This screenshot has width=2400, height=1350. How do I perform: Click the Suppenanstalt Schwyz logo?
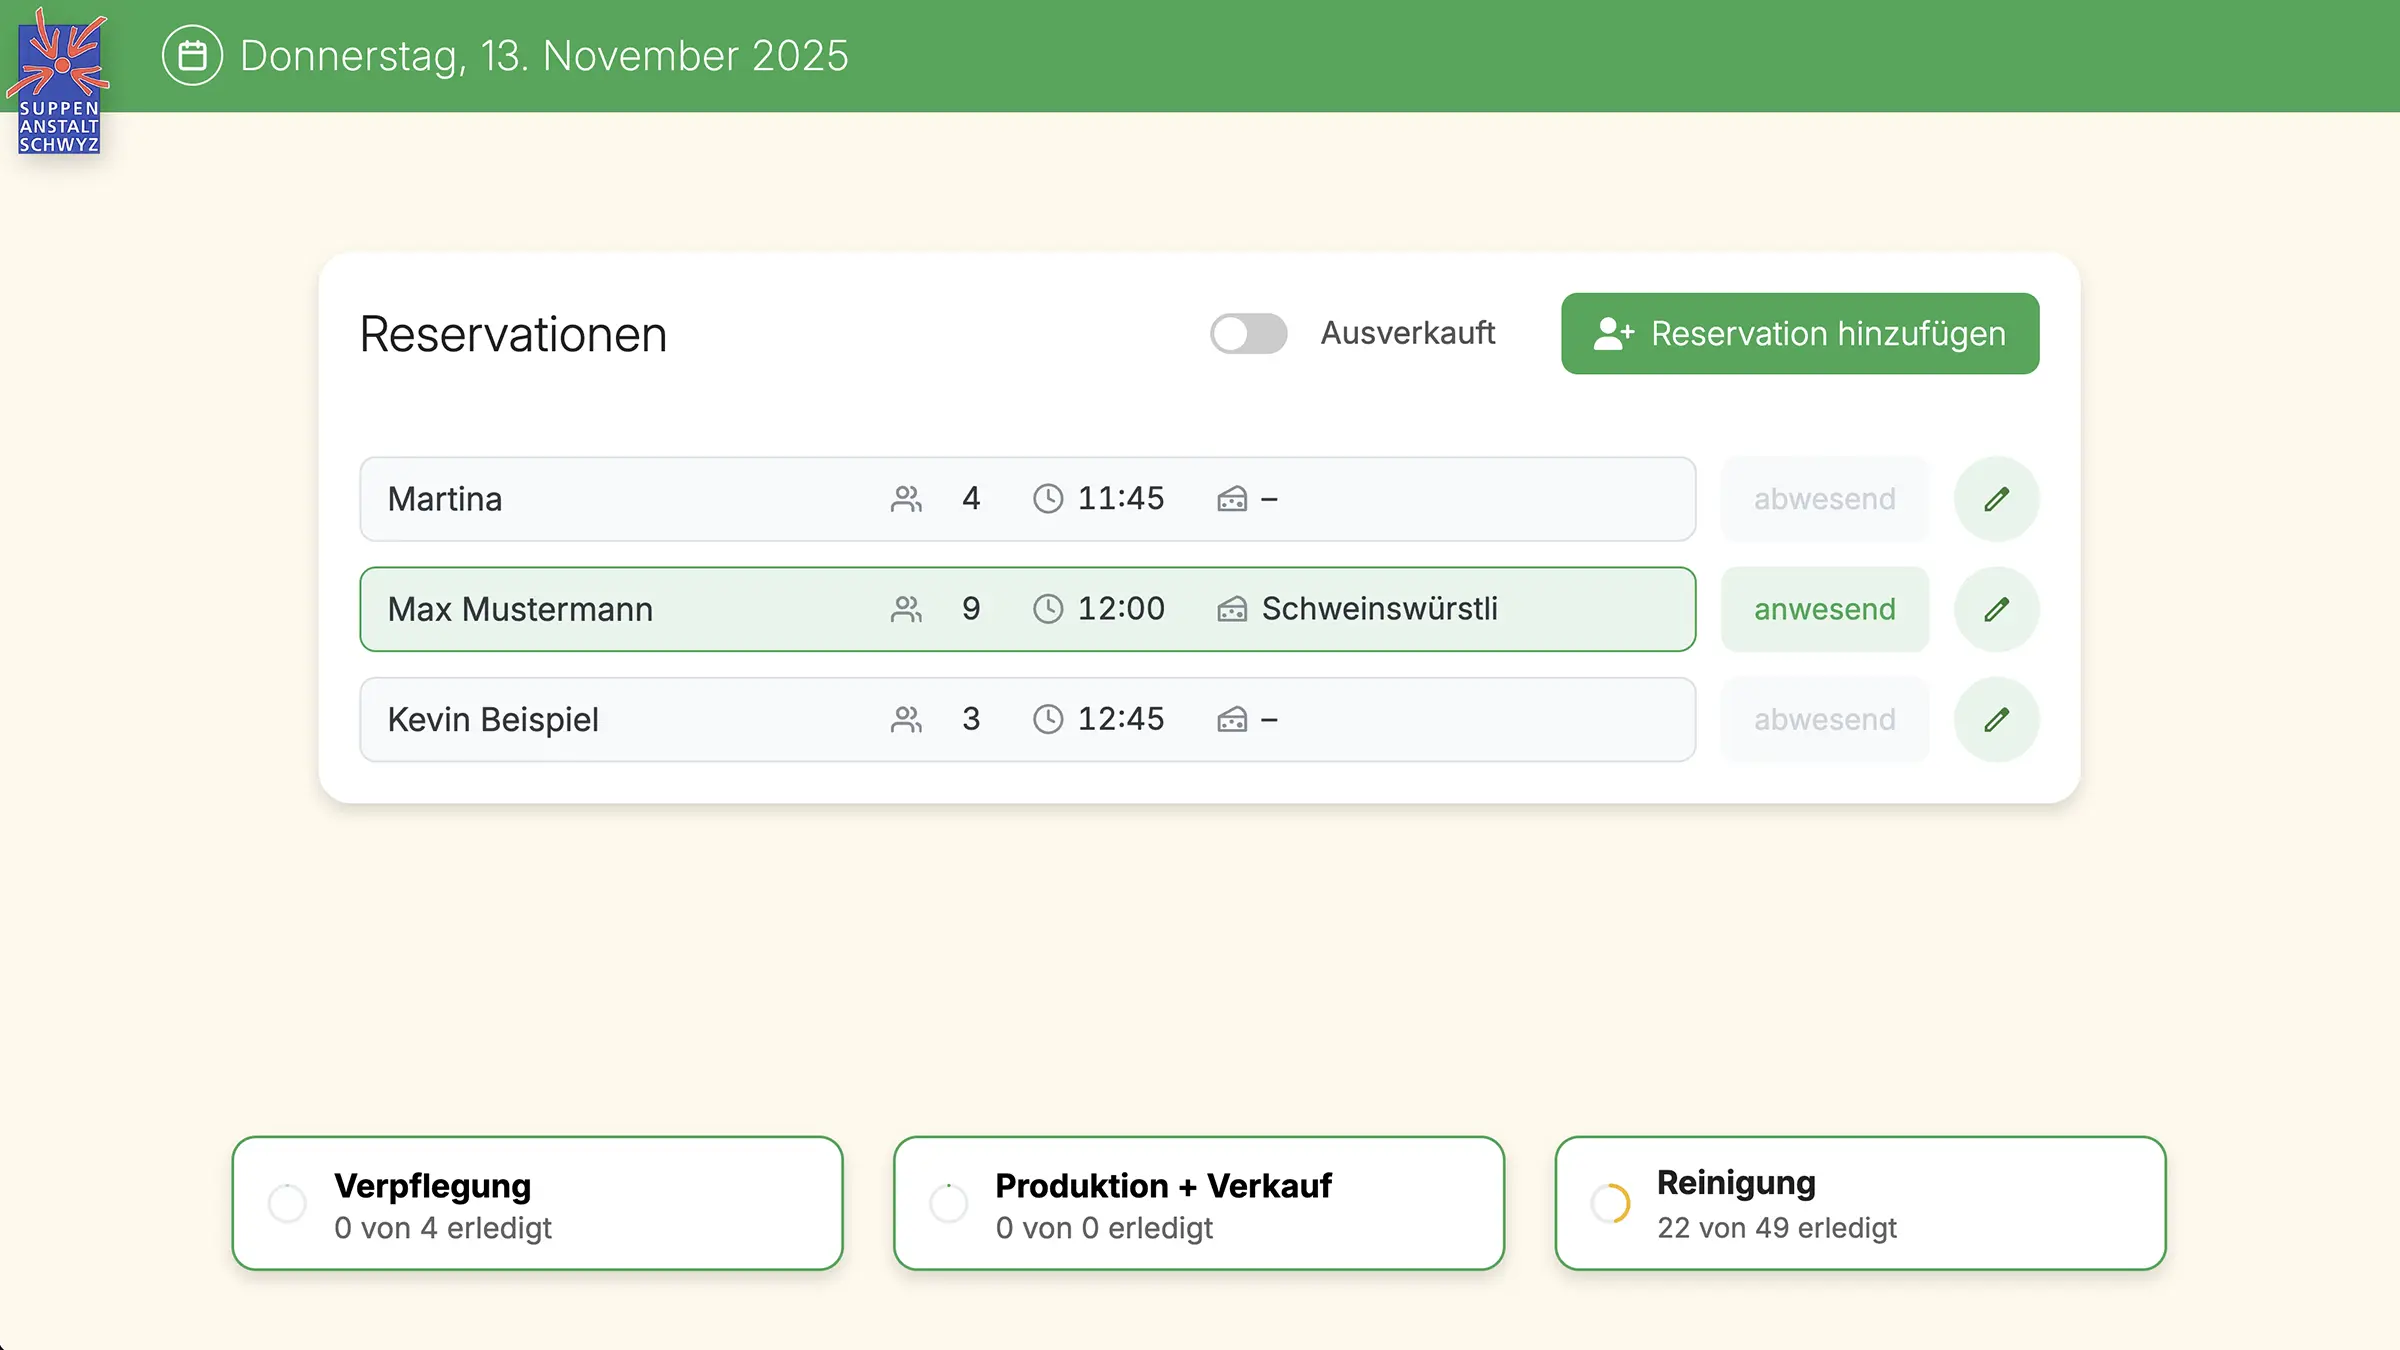tap(59, 82)
